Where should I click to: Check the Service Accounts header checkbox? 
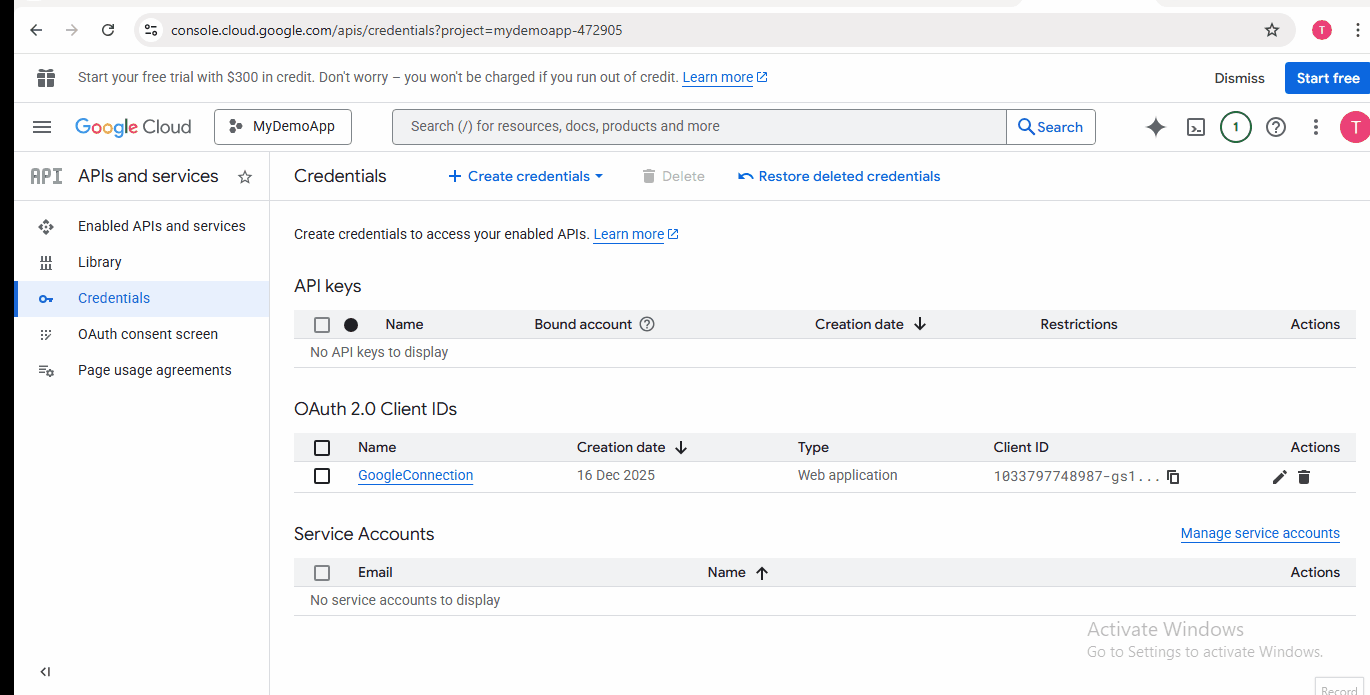[x=322, y=573]
